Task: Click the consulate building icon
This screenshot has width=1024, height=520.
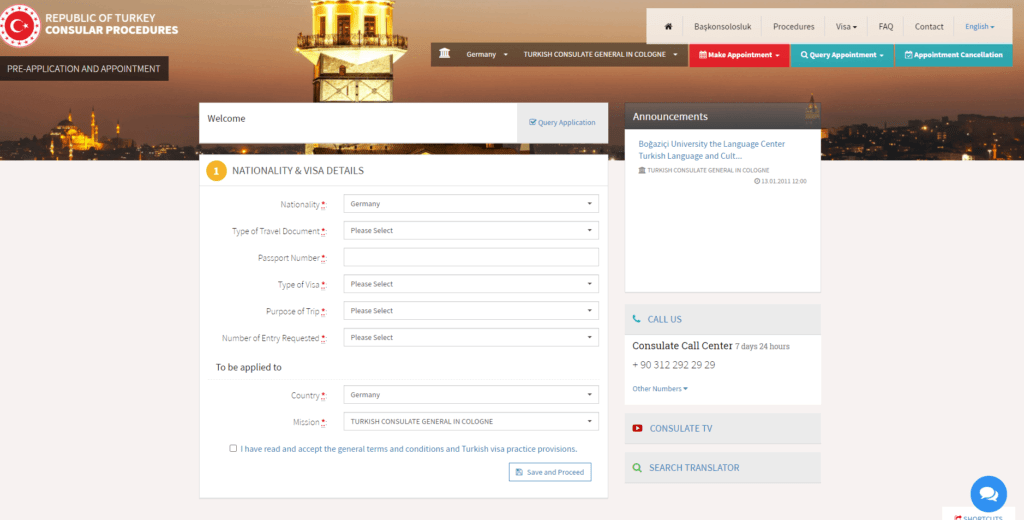Action: pyautogui.click(x=445, y=54)
